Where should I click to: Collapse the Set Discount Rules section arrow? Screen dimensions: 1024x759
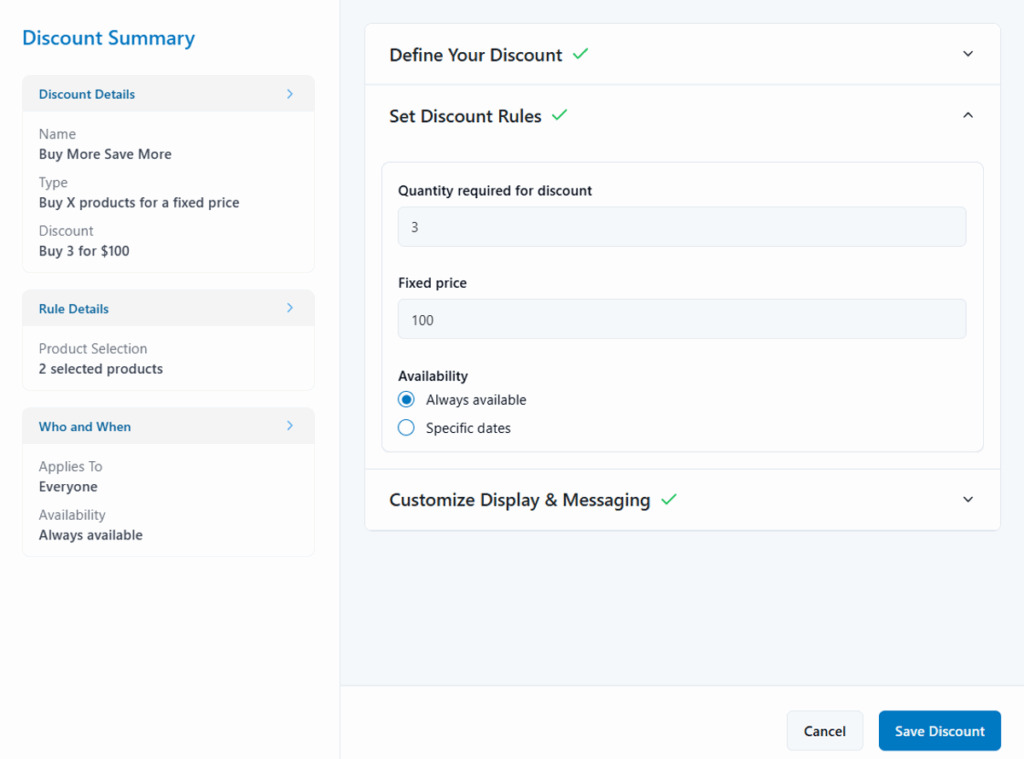coord(967,116)
